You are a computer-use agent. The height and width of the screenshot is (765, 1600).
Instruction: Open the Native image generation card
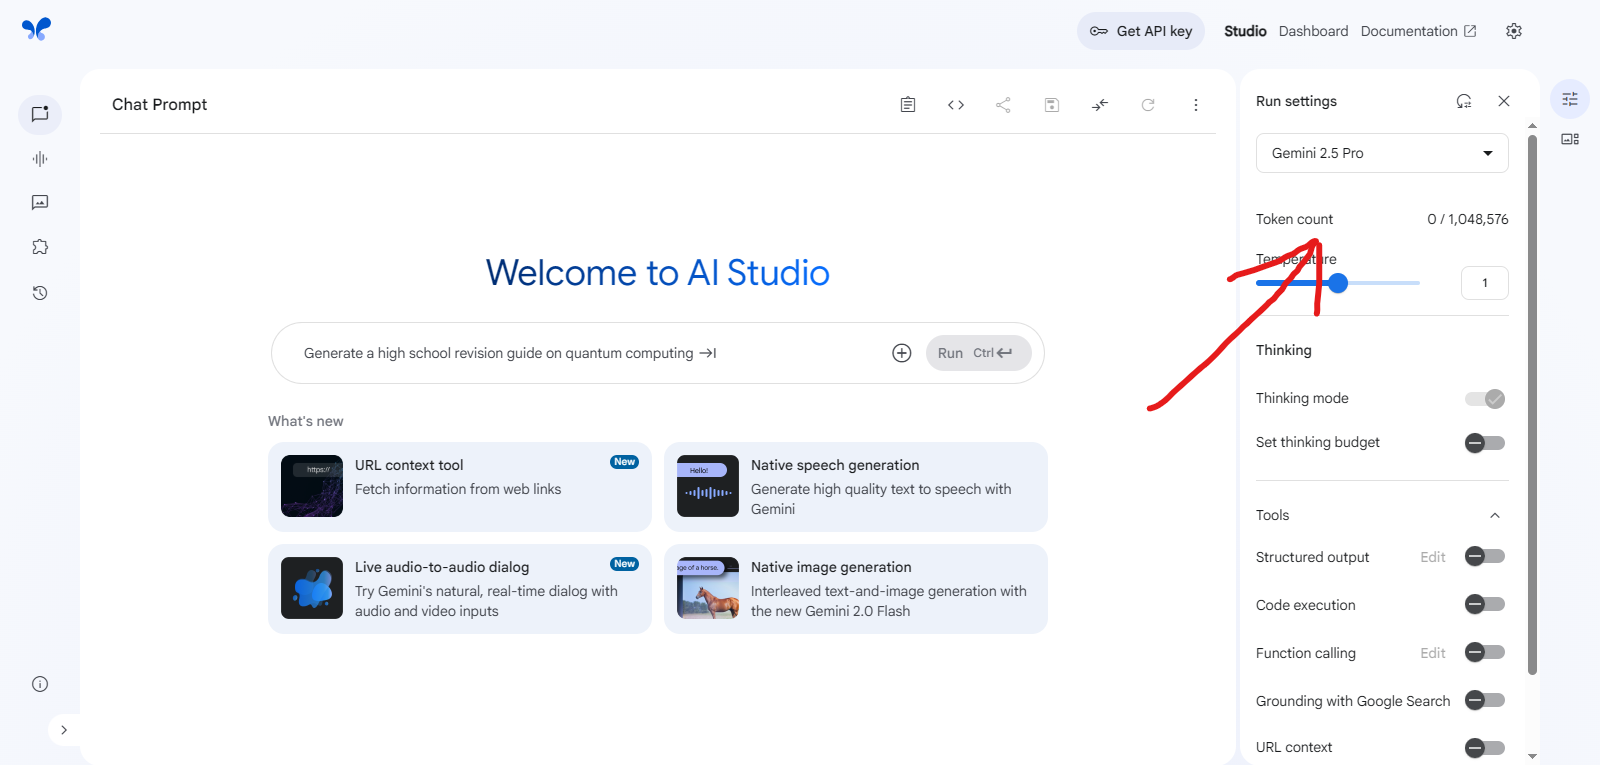[x=856, y=589]
